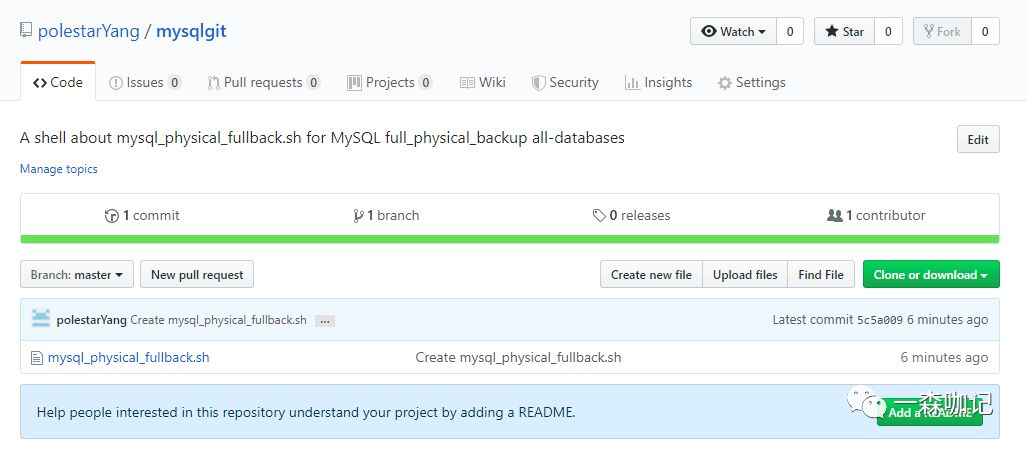Click the file icon beside mysql_physical_fullback.sh

37,357
